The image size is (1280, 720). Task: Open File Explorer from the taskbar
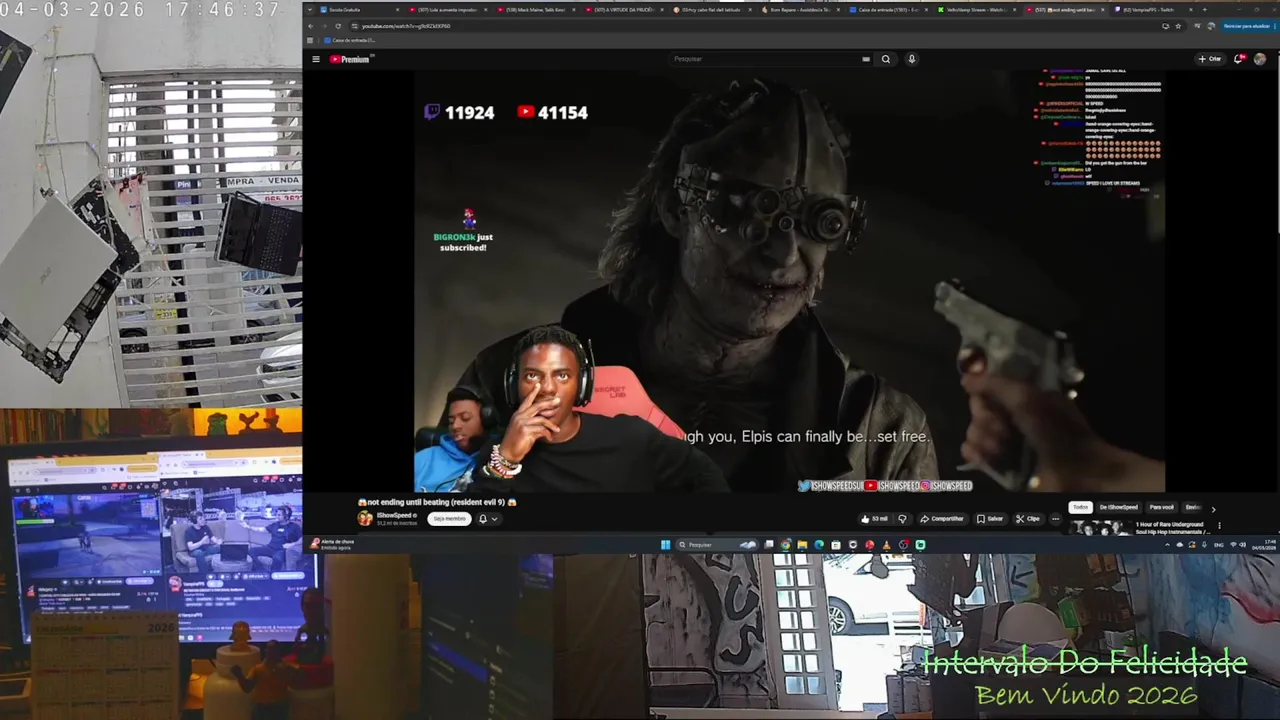[802, 545]
